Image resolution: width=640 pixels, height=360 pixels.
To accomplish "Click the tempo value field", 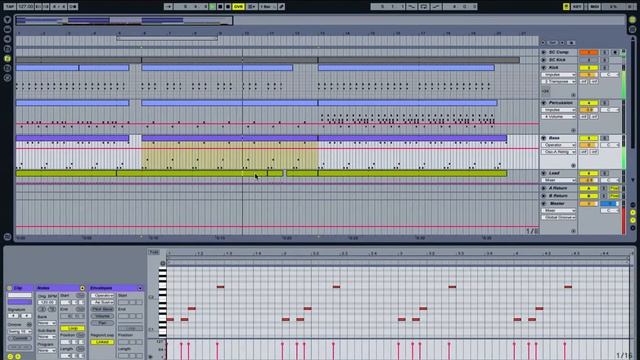I will (x=25, y=7).
